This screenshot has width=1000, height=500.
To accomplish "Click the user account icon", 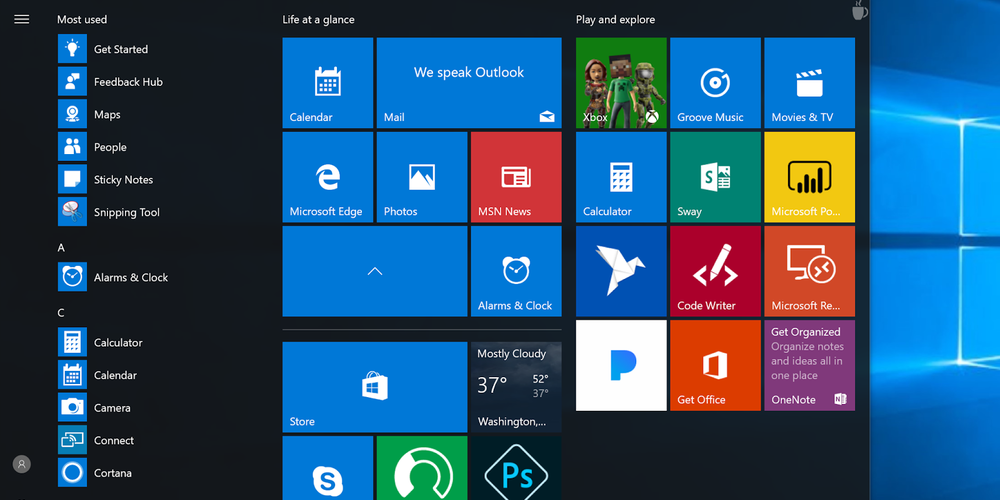I will click(x=22, y=464).
